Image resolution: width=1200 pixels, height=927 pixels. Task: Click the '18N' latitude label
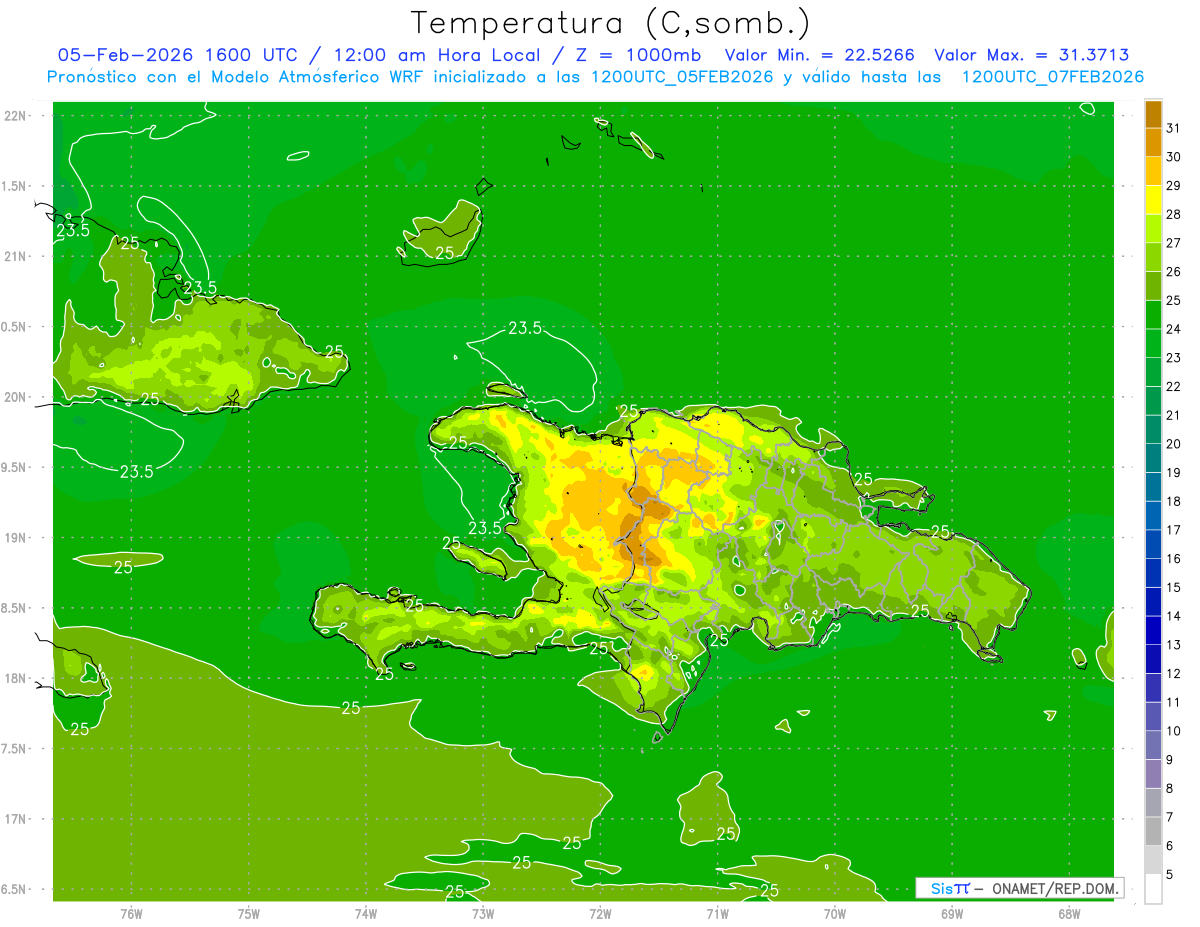click(15, 678)
